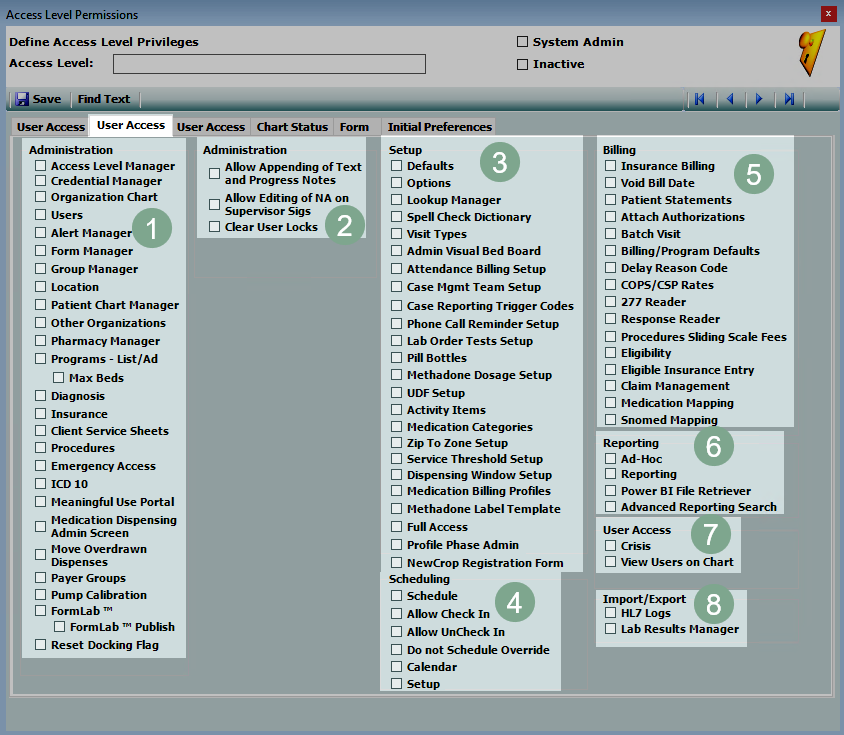Go to next record arrow

(x=759, y=99)
